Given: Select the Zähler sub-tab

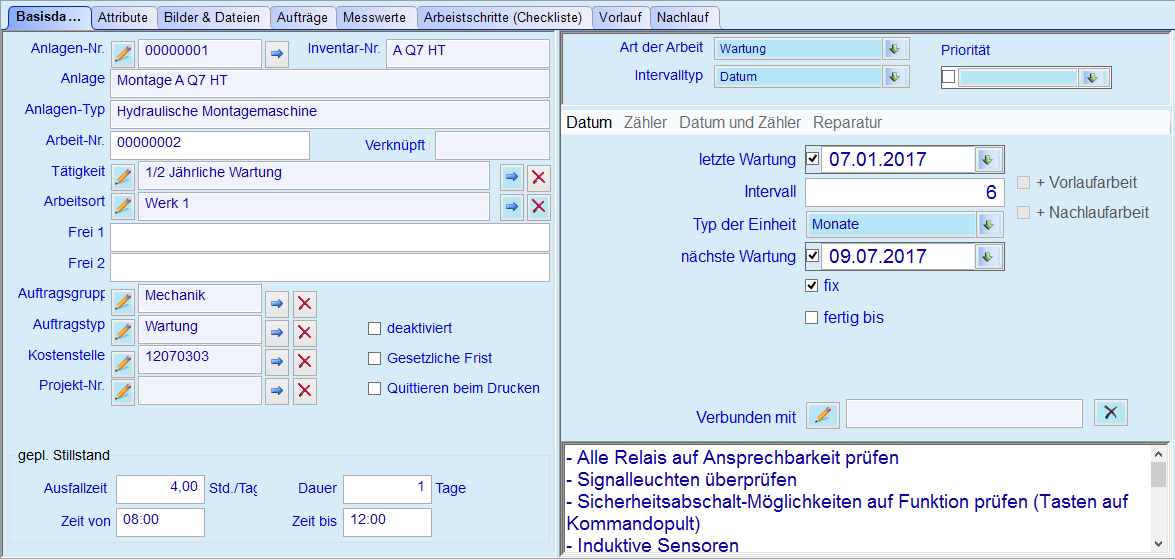Looking at the screenshot, I should (x=645, y=122).
